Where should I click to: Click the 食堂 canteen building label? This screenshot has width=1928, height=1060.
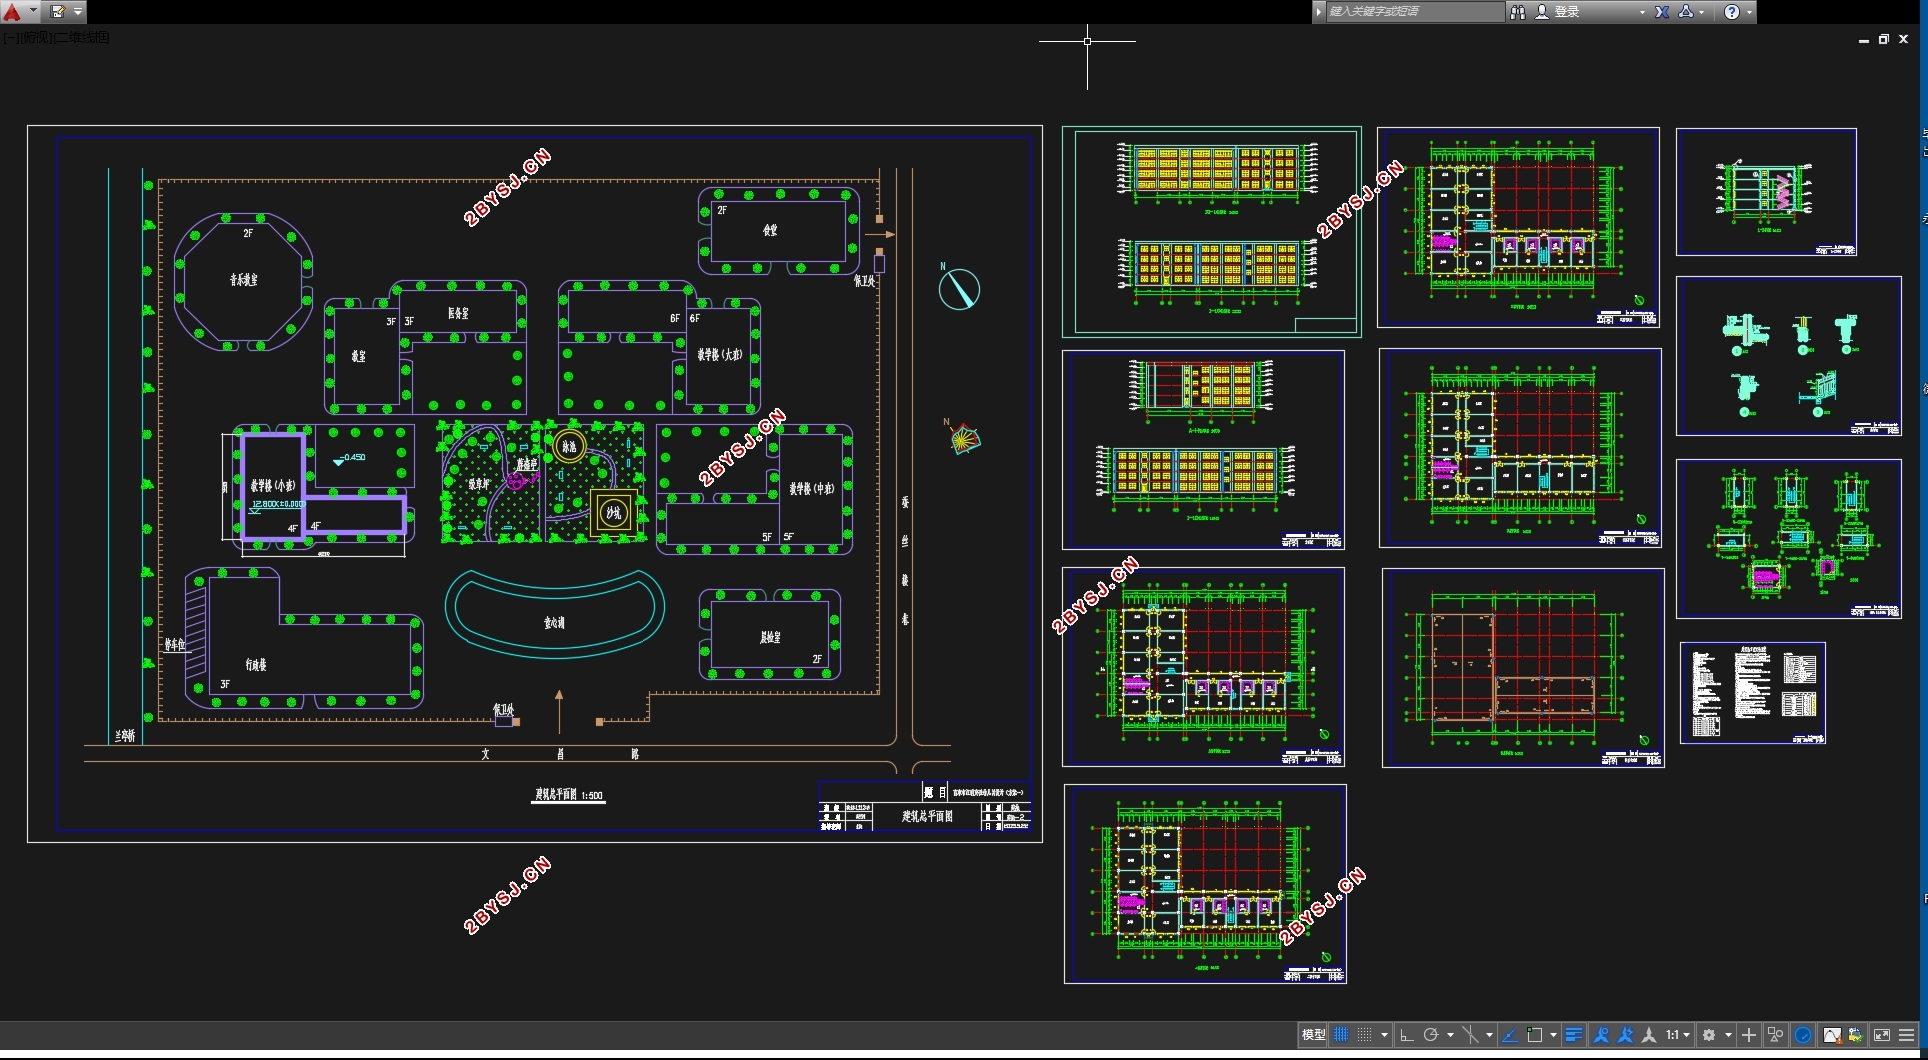[770, 230]
